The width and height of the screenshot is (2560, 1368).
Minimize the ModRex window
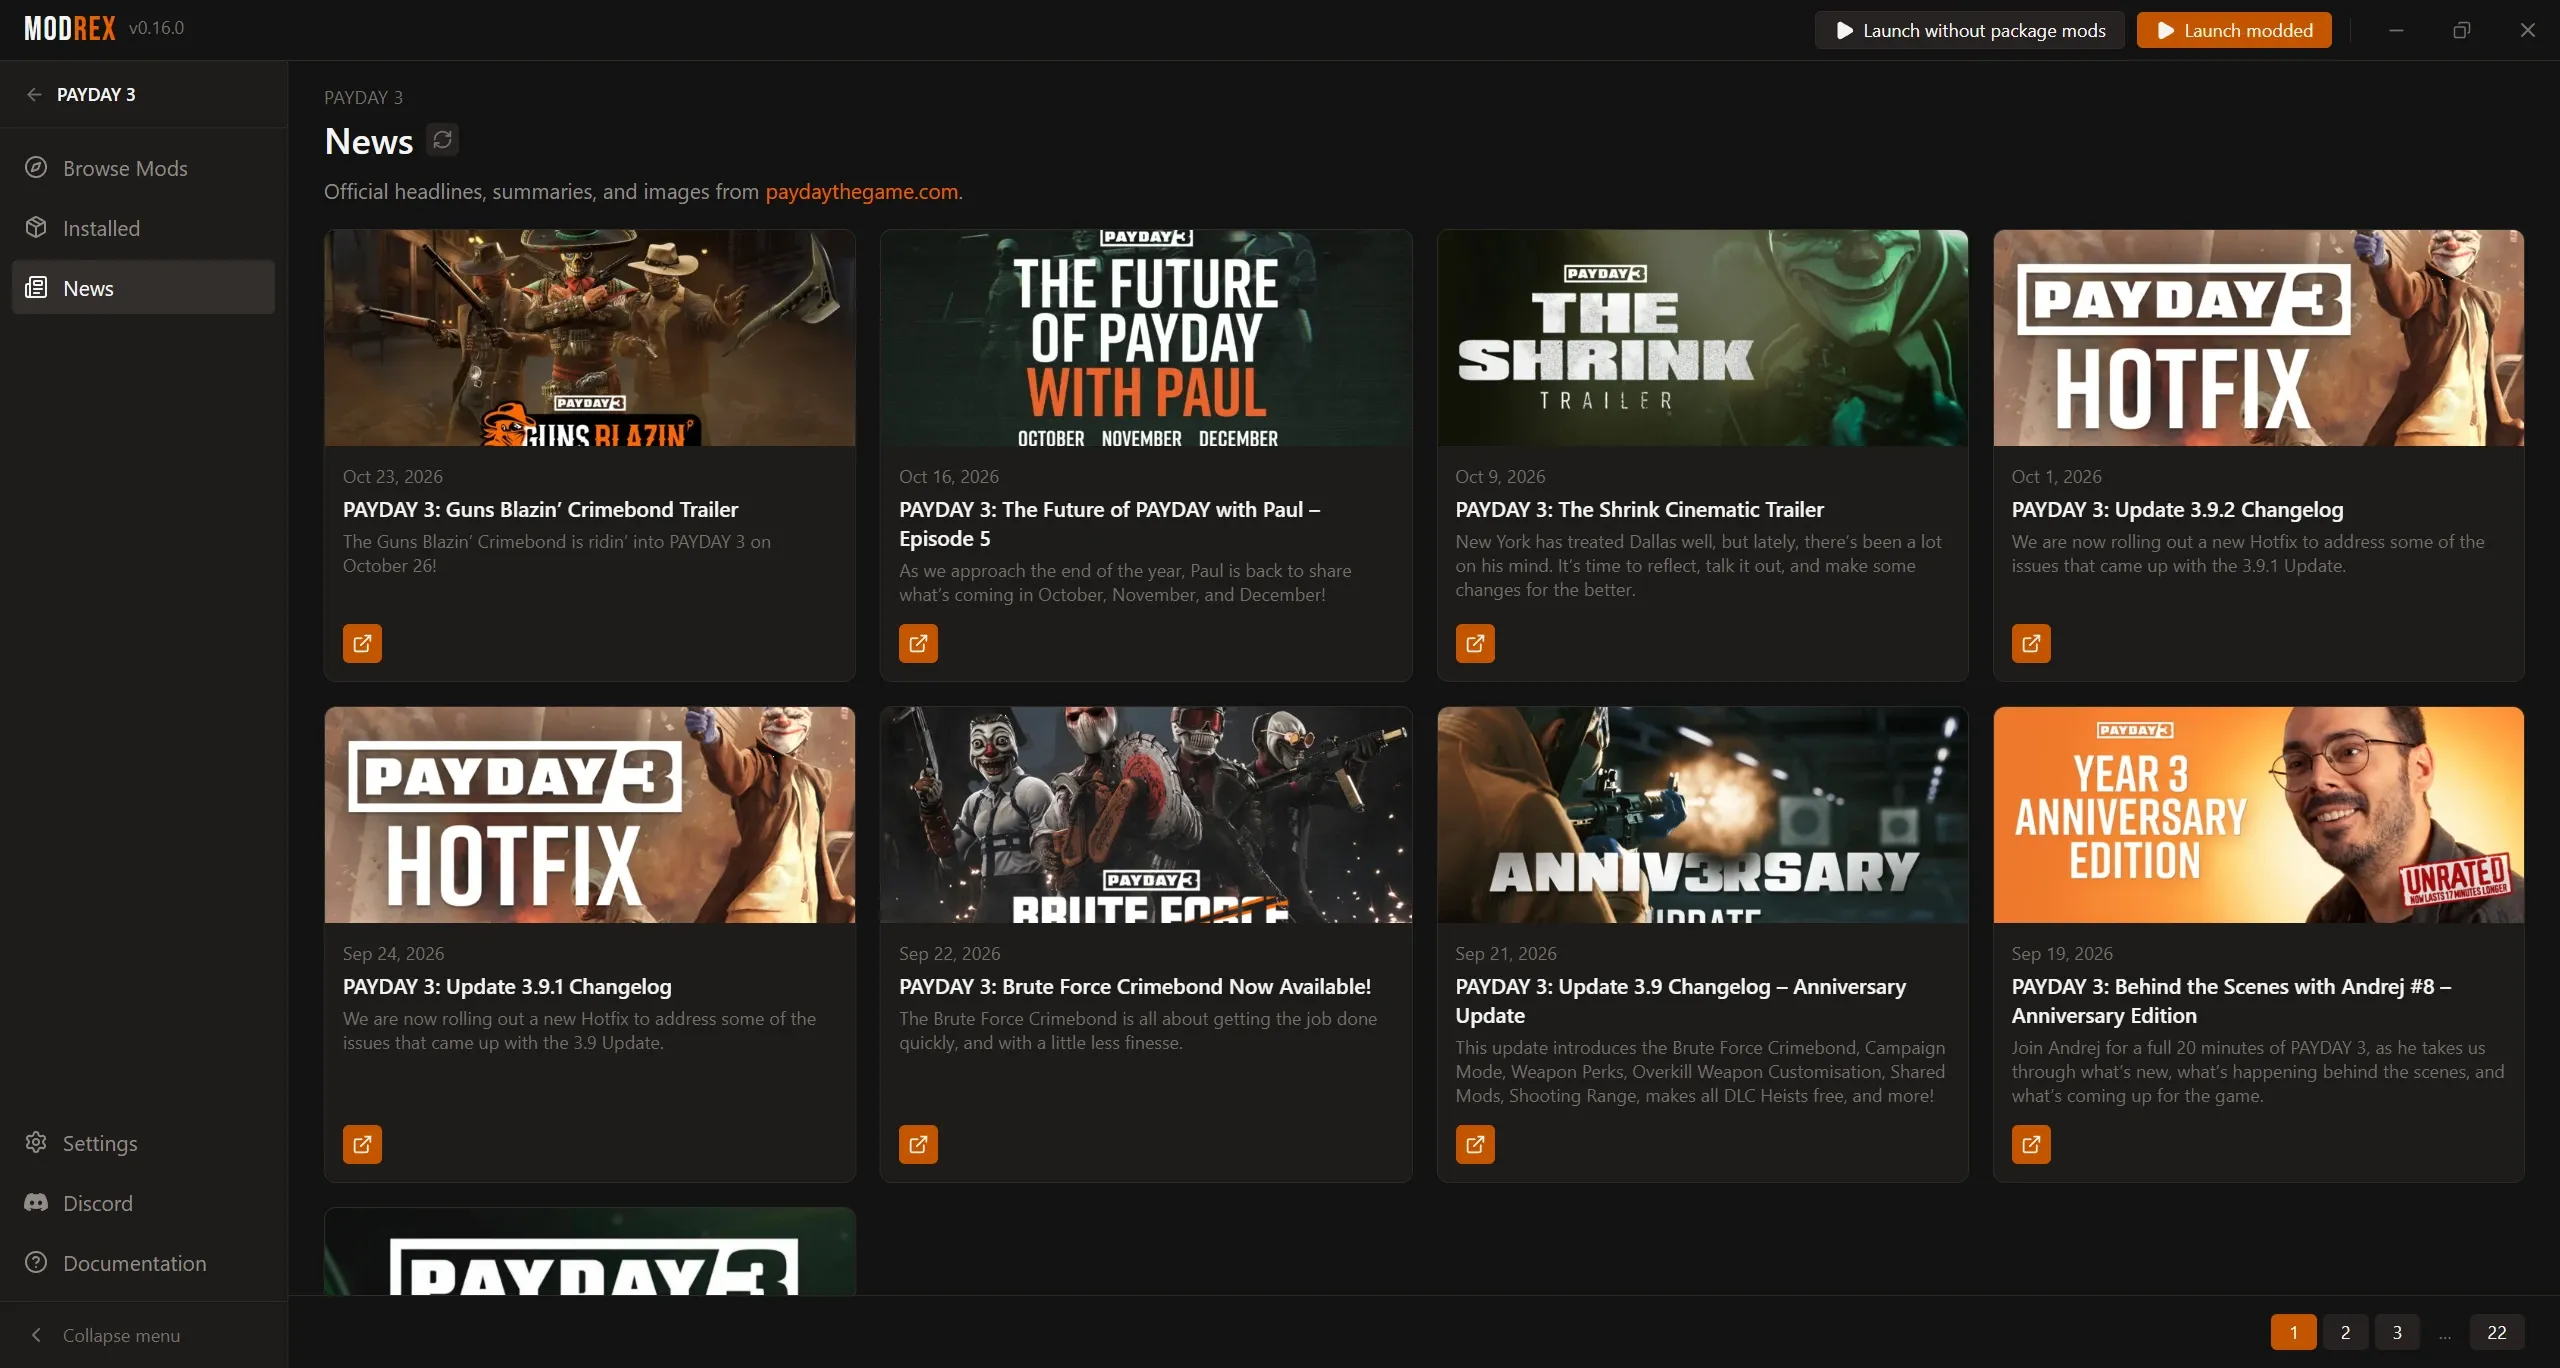2396,30
